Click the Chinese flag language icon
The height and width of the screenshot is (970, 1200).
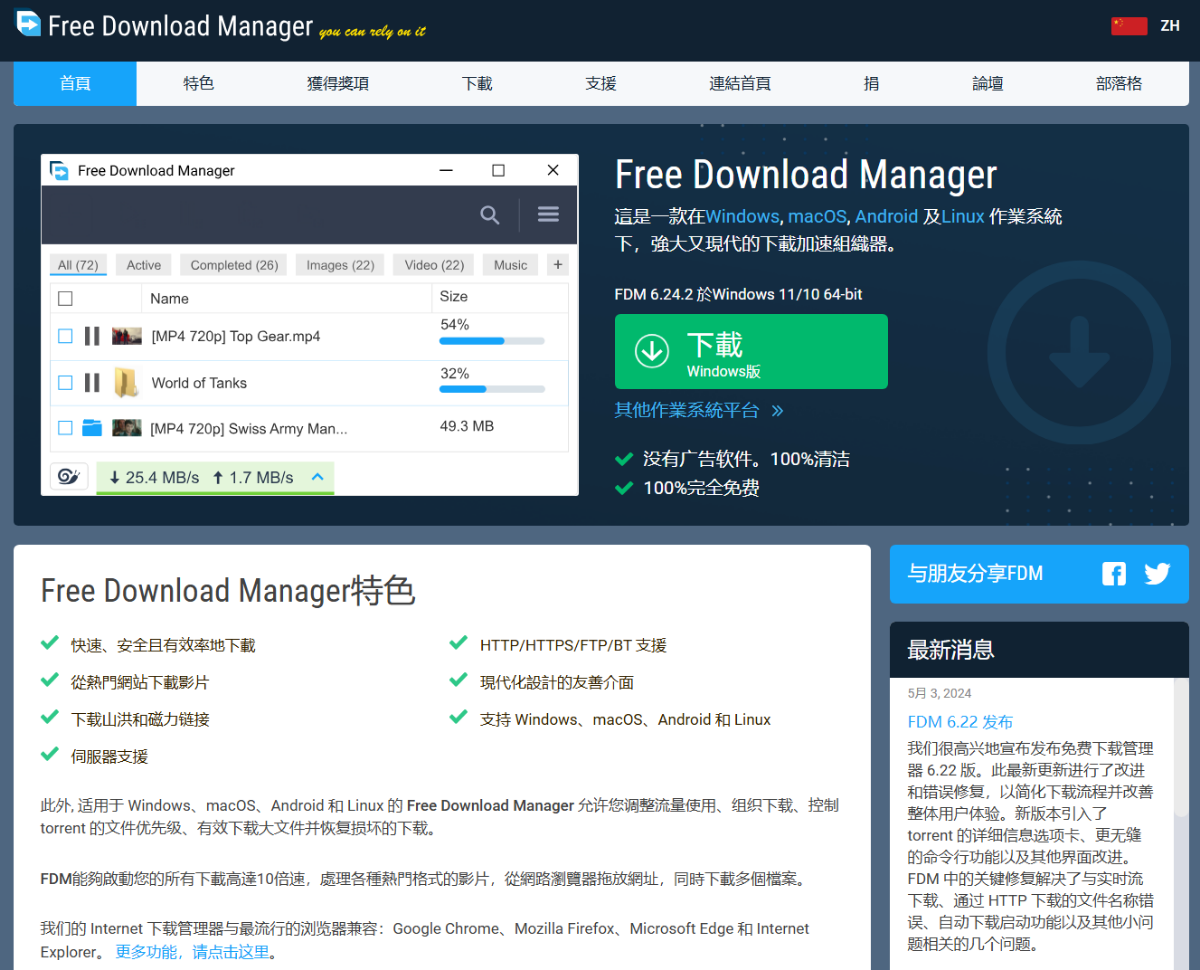click(1129, 26)
